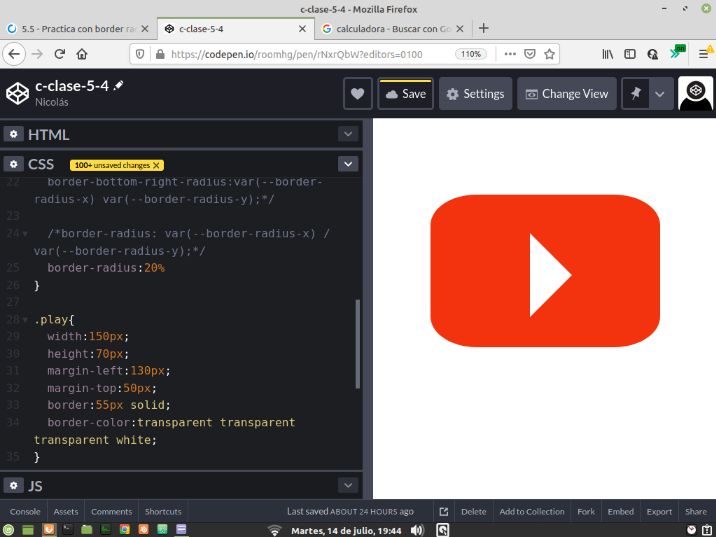Fork this pen
The height and width of the screenshot is (537, 716).
pyautogui.click(x=586, y=512)
